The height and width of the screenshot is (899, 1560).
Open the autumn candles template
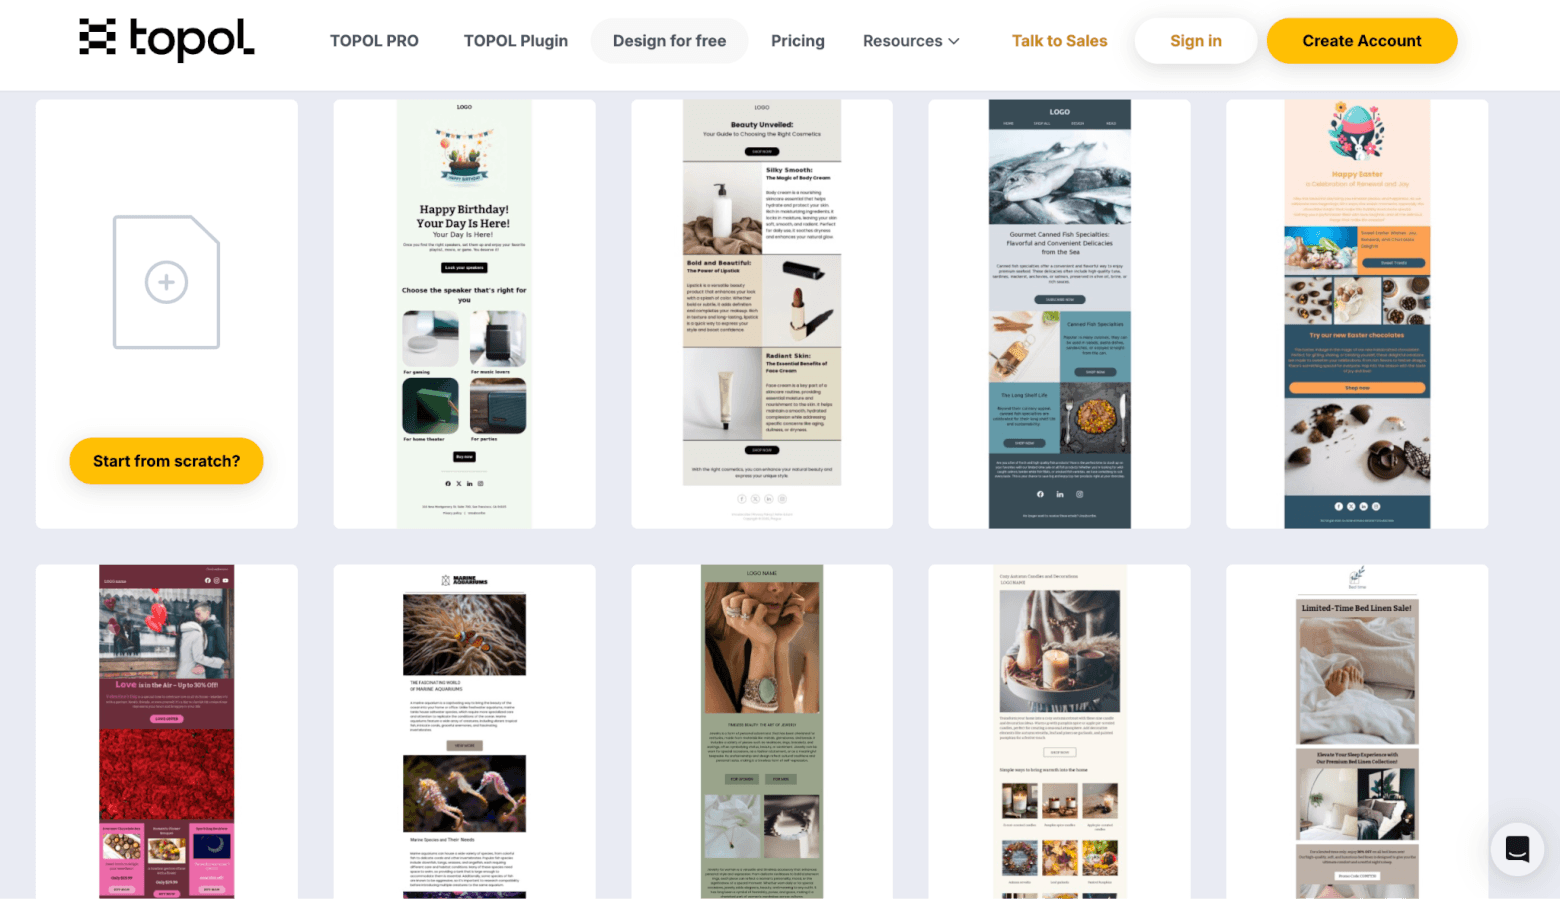[x=1059, y=731]
